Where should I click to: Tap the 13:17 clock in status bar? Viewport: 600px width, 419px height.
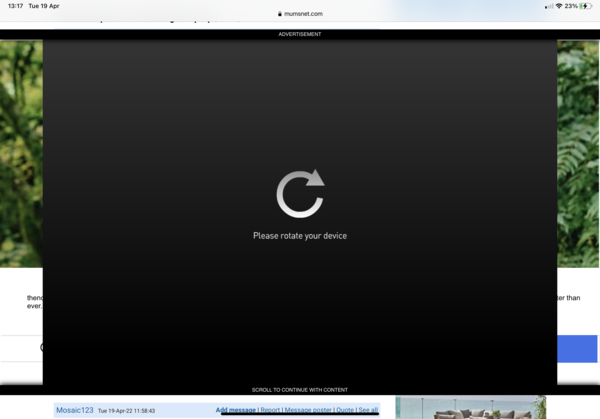(15, 6)
